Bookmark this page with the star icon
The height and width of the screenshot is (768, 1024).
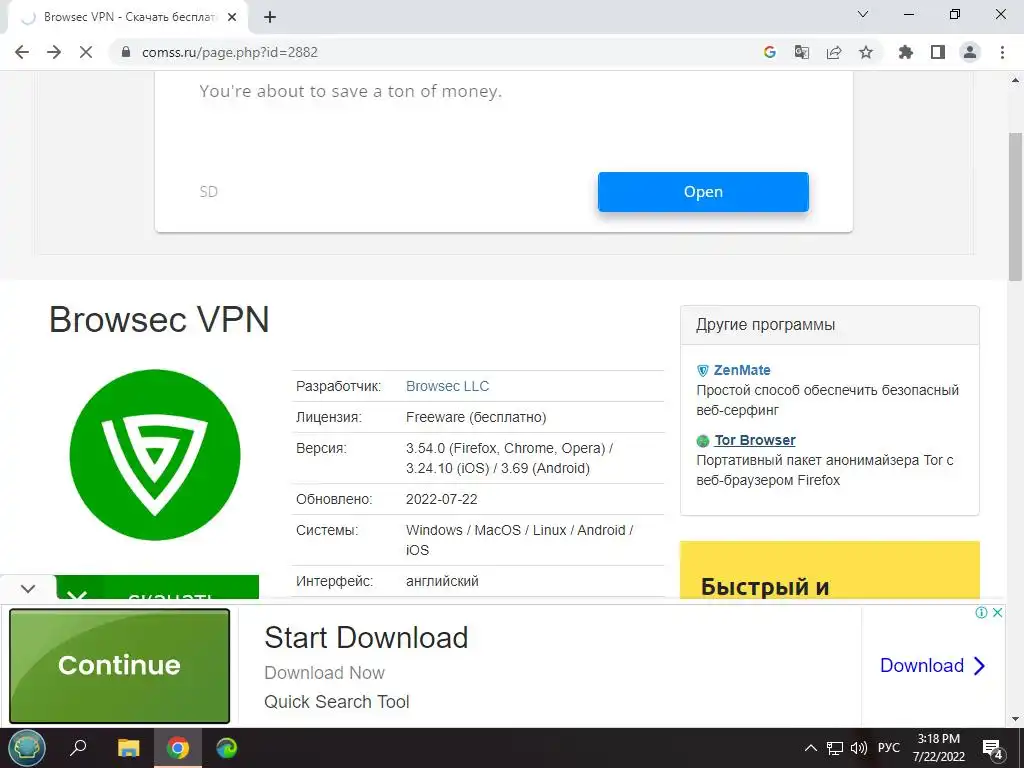pyautogui.click(x=866, y=52)
